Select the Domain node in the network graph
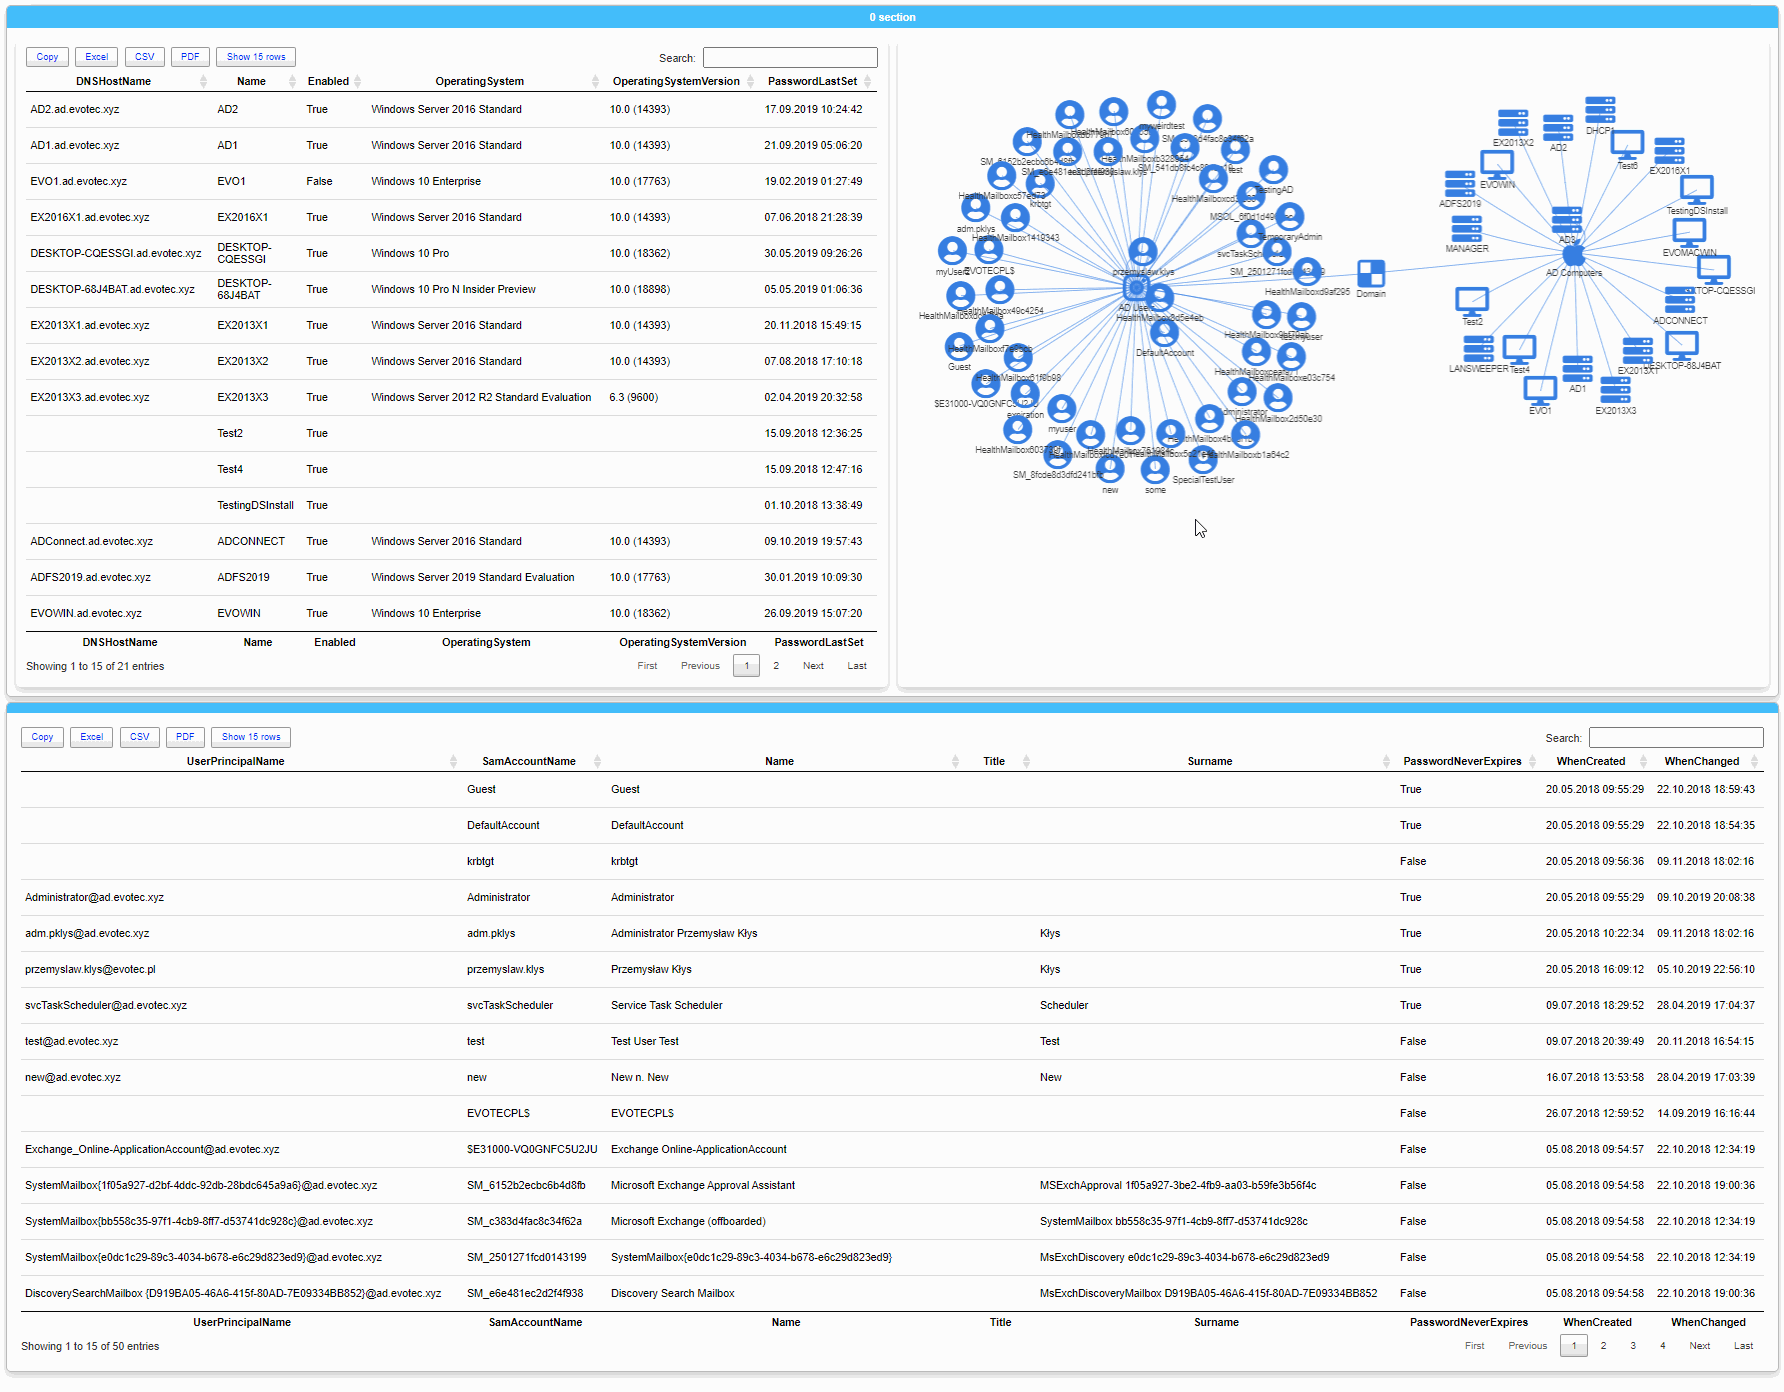Viewport: 1784px width, 1392px height. point(1372,270)
